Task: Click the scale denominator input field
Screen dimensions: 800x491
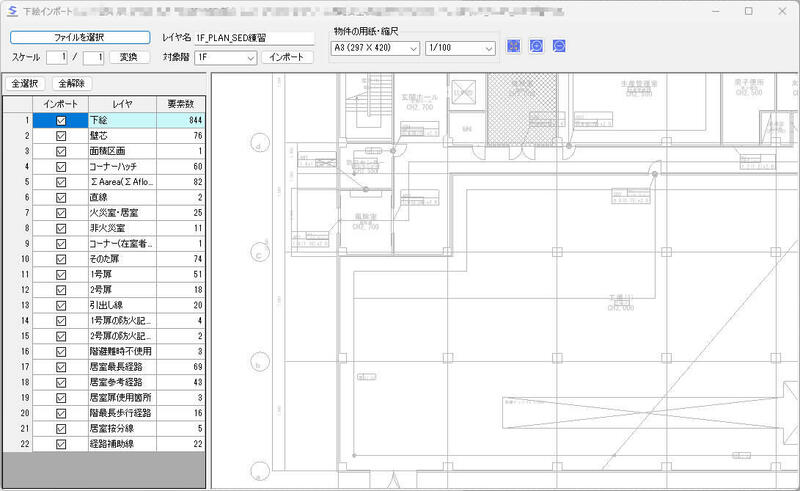Action: [93, 57]
